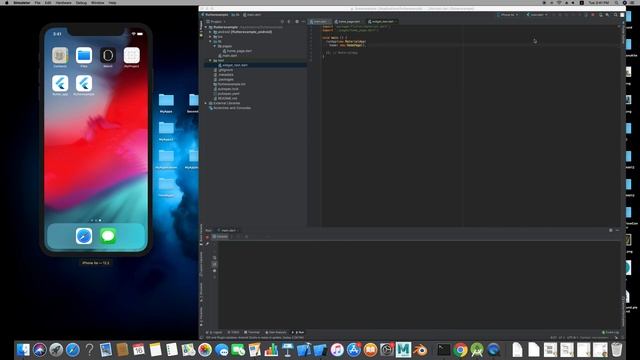Open the Trash in the Dock
Screen dimensions: 640x360
(x=617, y=350)
